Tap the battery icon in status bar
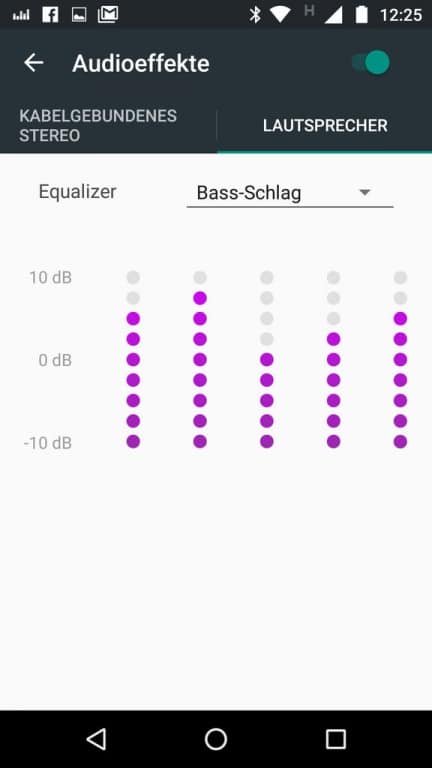This screenshot has height=768, width=432. [x=361, y=15]
